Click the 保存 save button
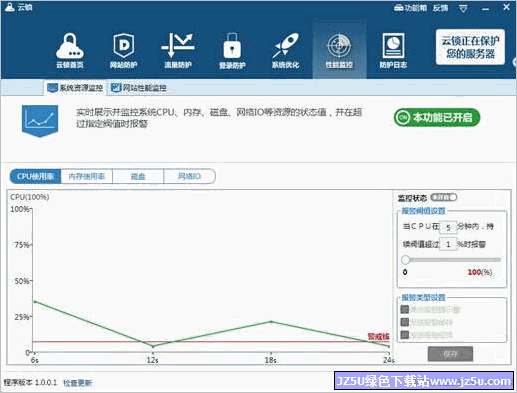Viewport: 517px width, 393px height. click(450, 354)
